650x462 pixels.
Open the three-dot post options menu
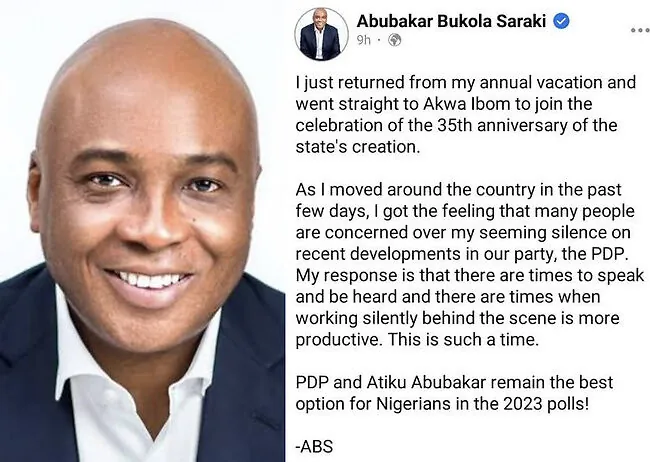pyautogui.click(x=640, y=30)
